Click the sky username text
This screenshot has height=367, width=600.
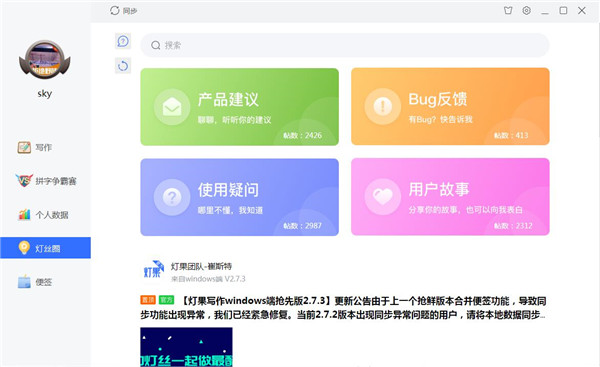tap(45, 93)
